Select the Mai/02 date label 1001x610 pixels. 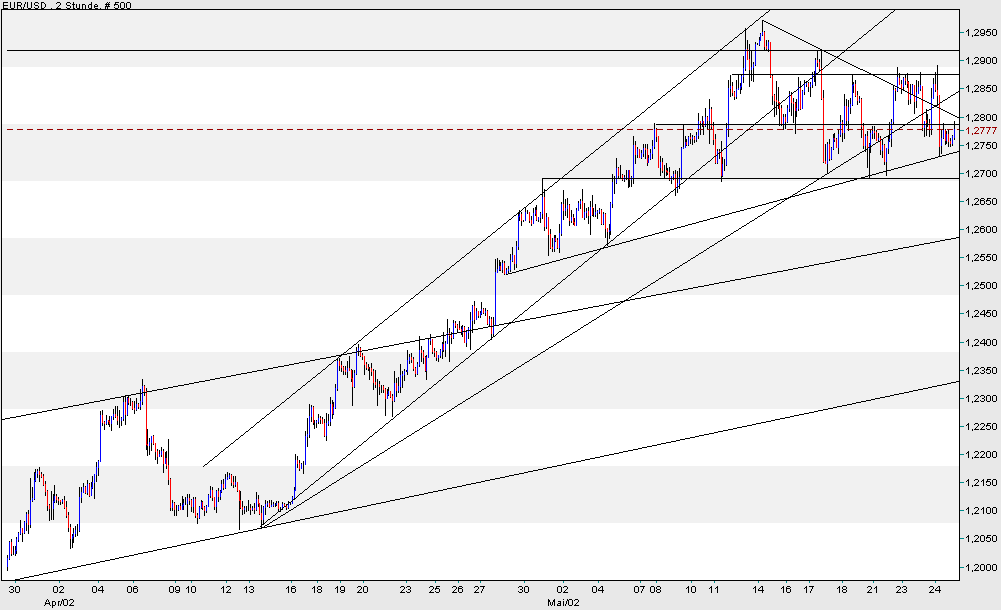coord(563,601)
